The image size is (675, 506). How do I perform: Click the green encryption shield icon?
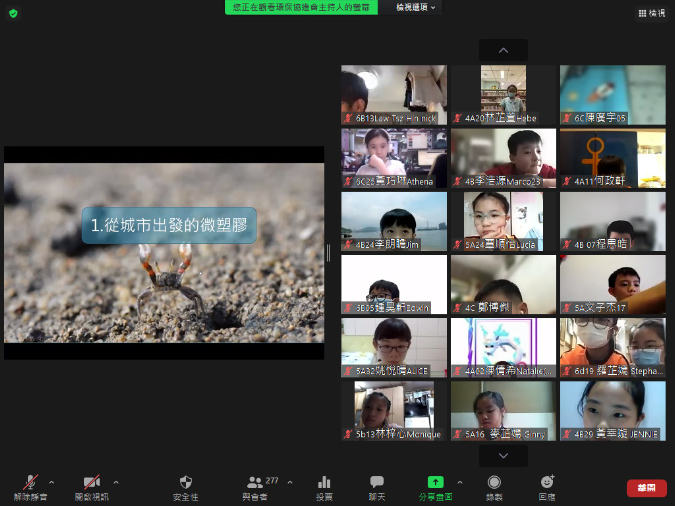pyautogui.click(x=13, y=13)
